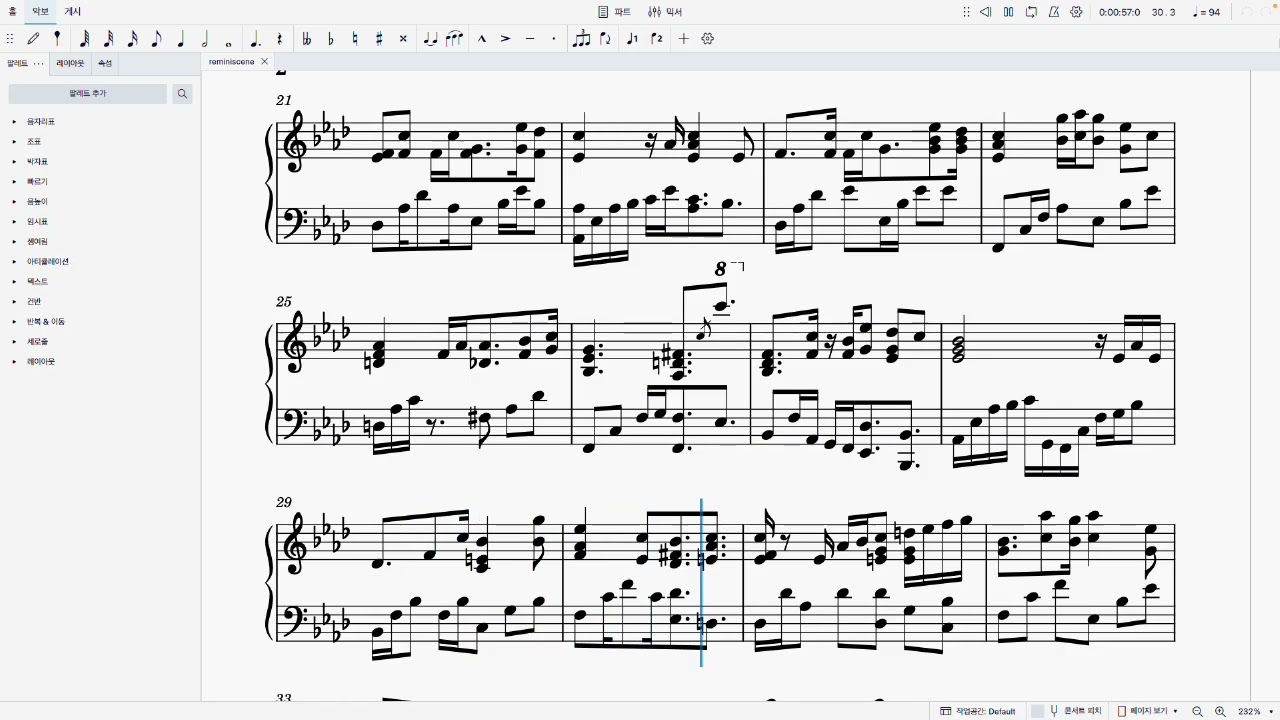The height and width of the screenshot is (720, 1280).
Task: Rewind playback to start
Action: click(985, 12)
